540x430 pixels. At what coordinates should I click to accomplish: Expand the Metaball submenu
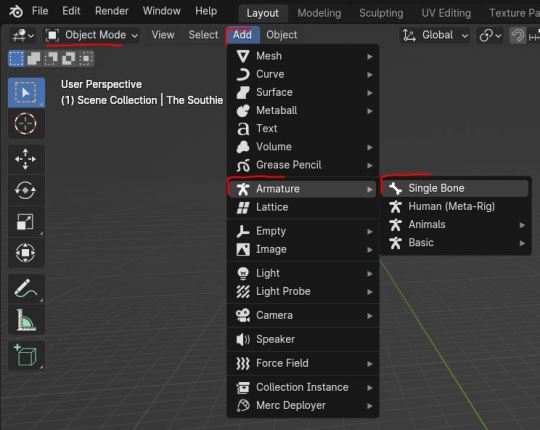[304, 111]
